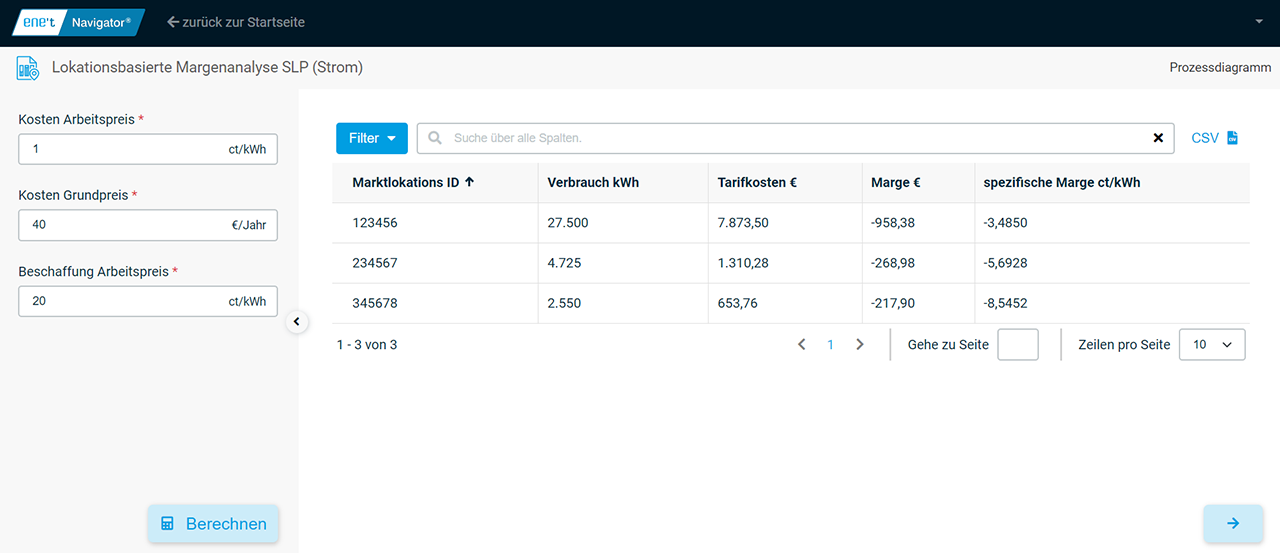This screenshot has width=1280, height=553.
Task: Click the ene't Navigator logo
Action: [x=78, y=22]
